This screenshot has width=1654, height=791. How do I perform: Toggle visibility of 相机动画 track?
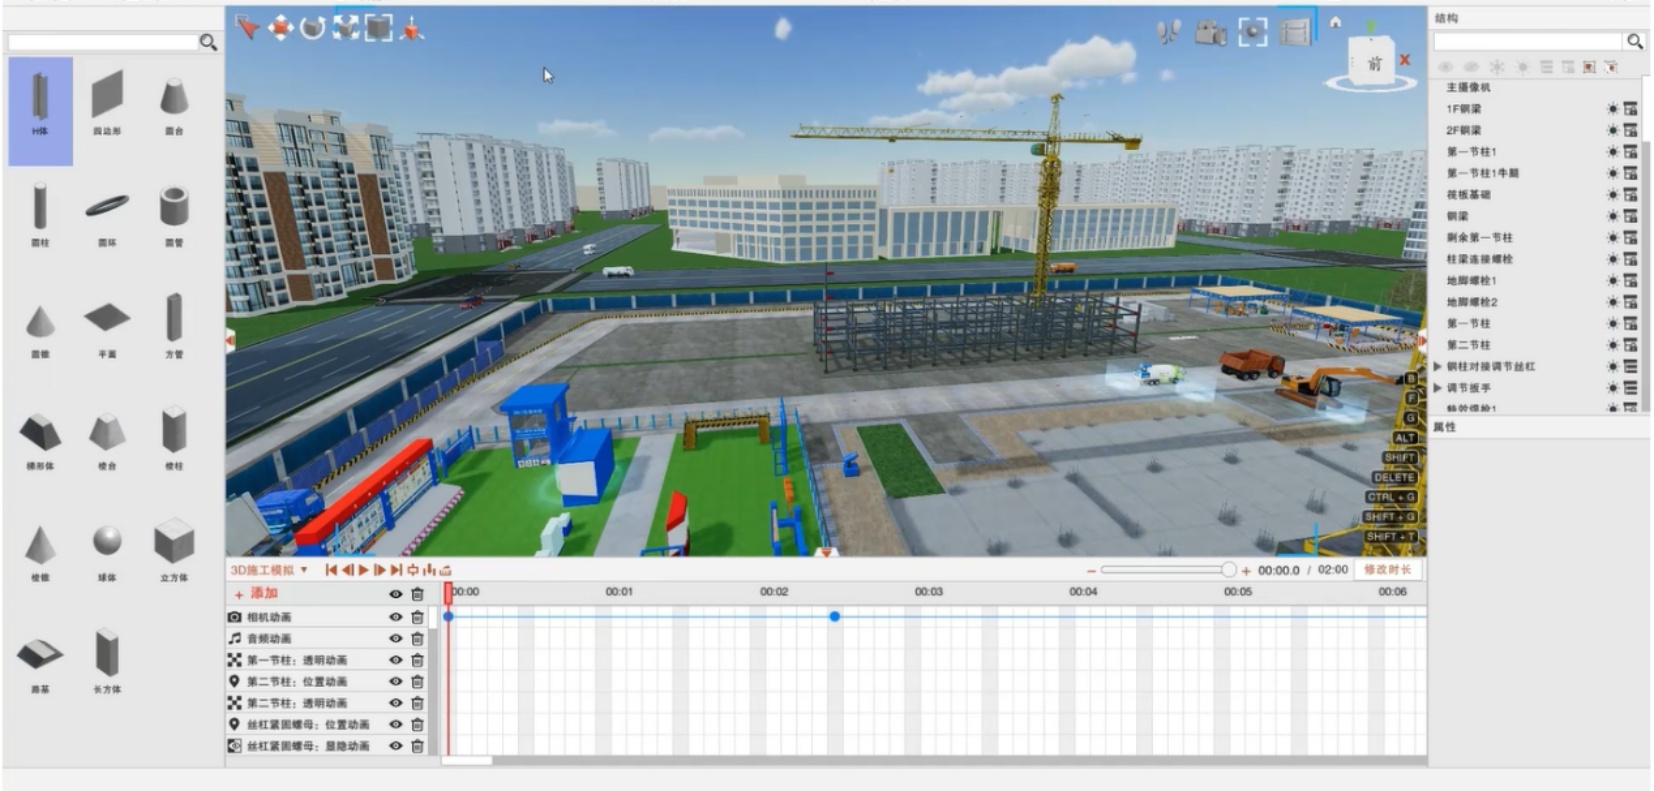[x=396, y=618]
